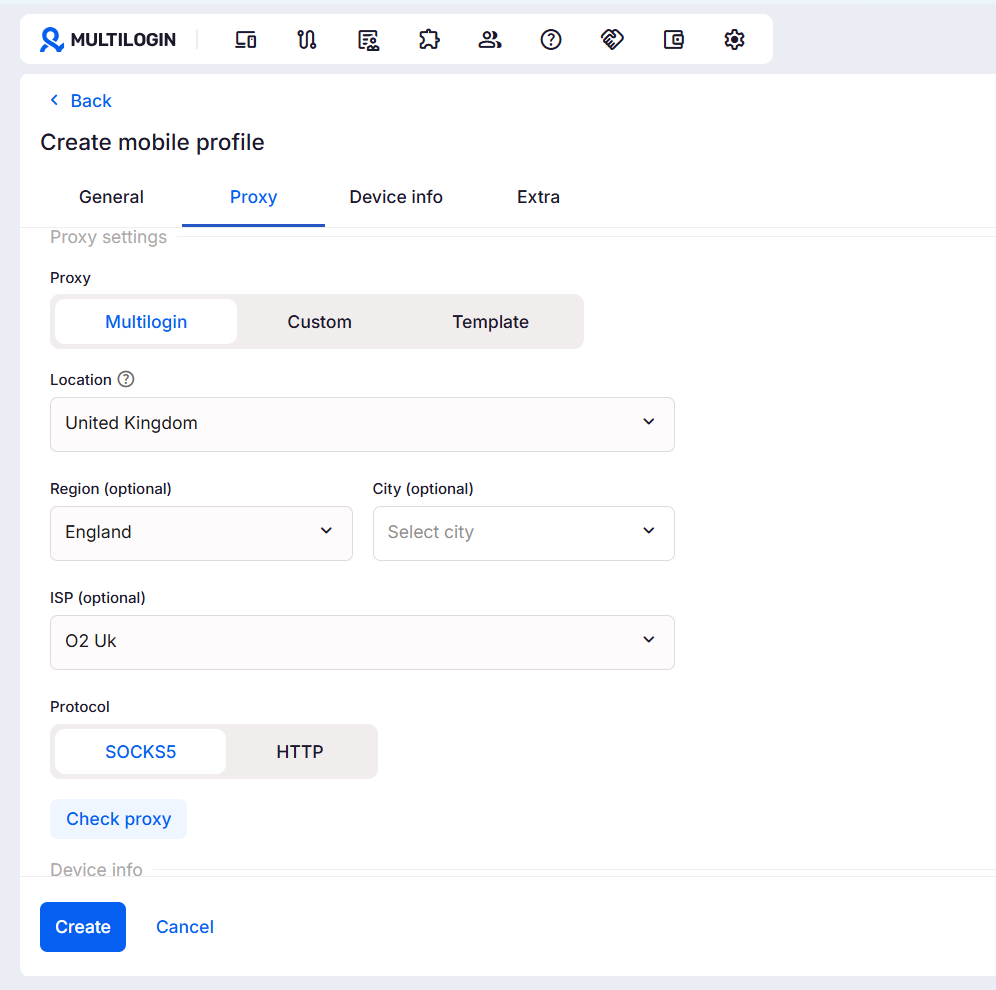This screenshot has height=990, width=996.
Task: Switch to the General tab
Action: click(x=111, y=197)
